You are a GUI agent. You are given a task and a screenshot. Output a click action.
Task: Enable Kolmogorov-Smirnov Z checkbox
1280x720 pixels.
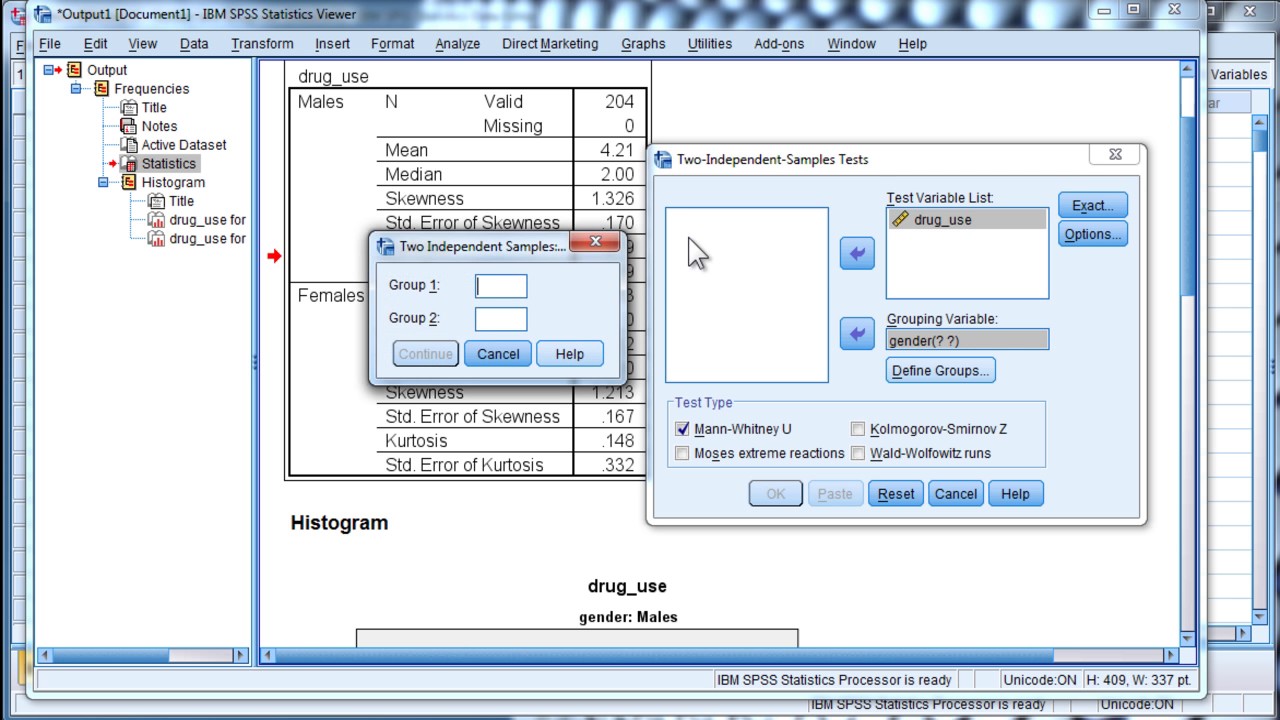pos(857,429)
